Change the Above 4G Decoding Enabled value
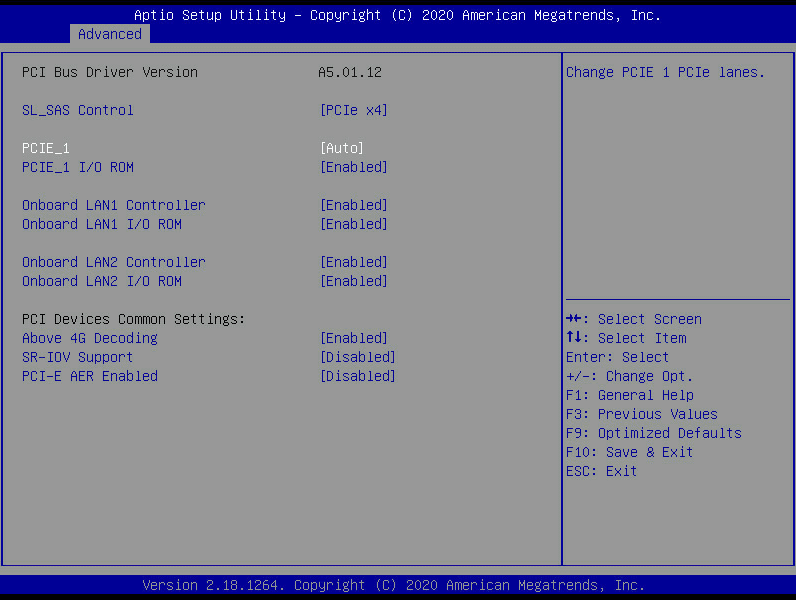 click(x=354, y=339)
